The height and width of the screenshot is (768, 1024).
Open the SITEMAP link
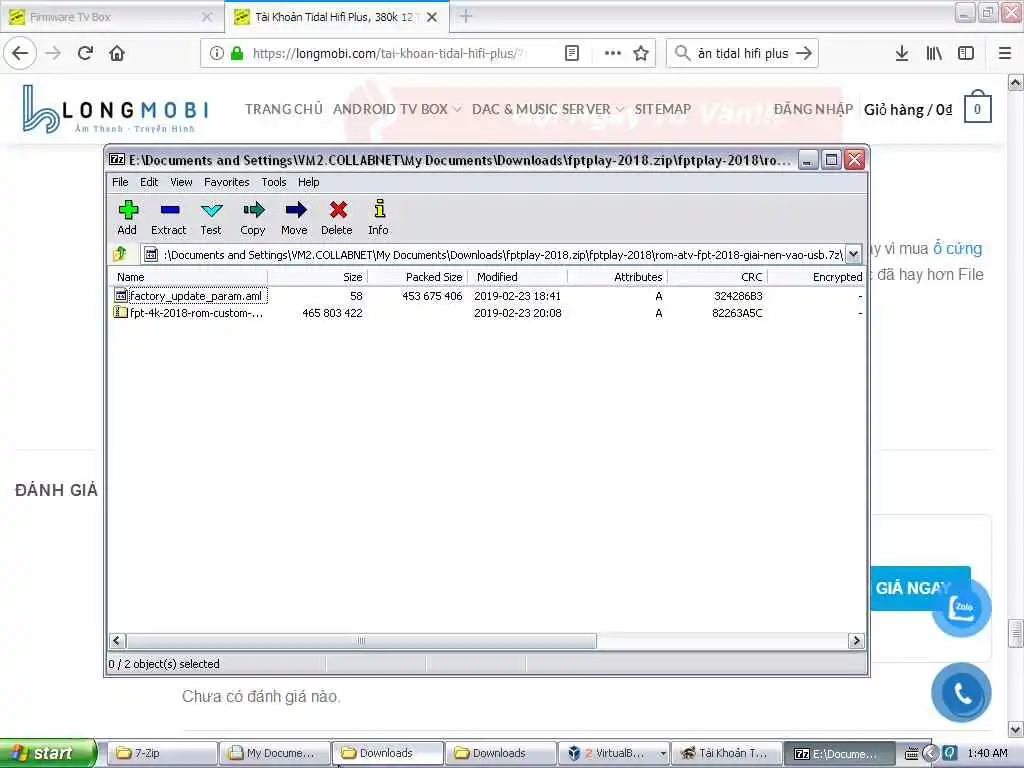(x=662, y=109)
